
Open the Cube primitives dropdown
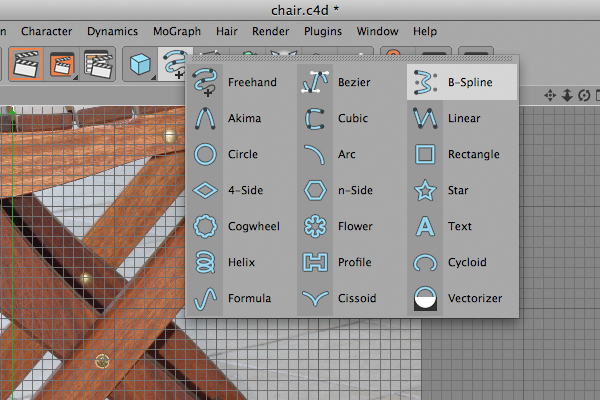point(140,64)
